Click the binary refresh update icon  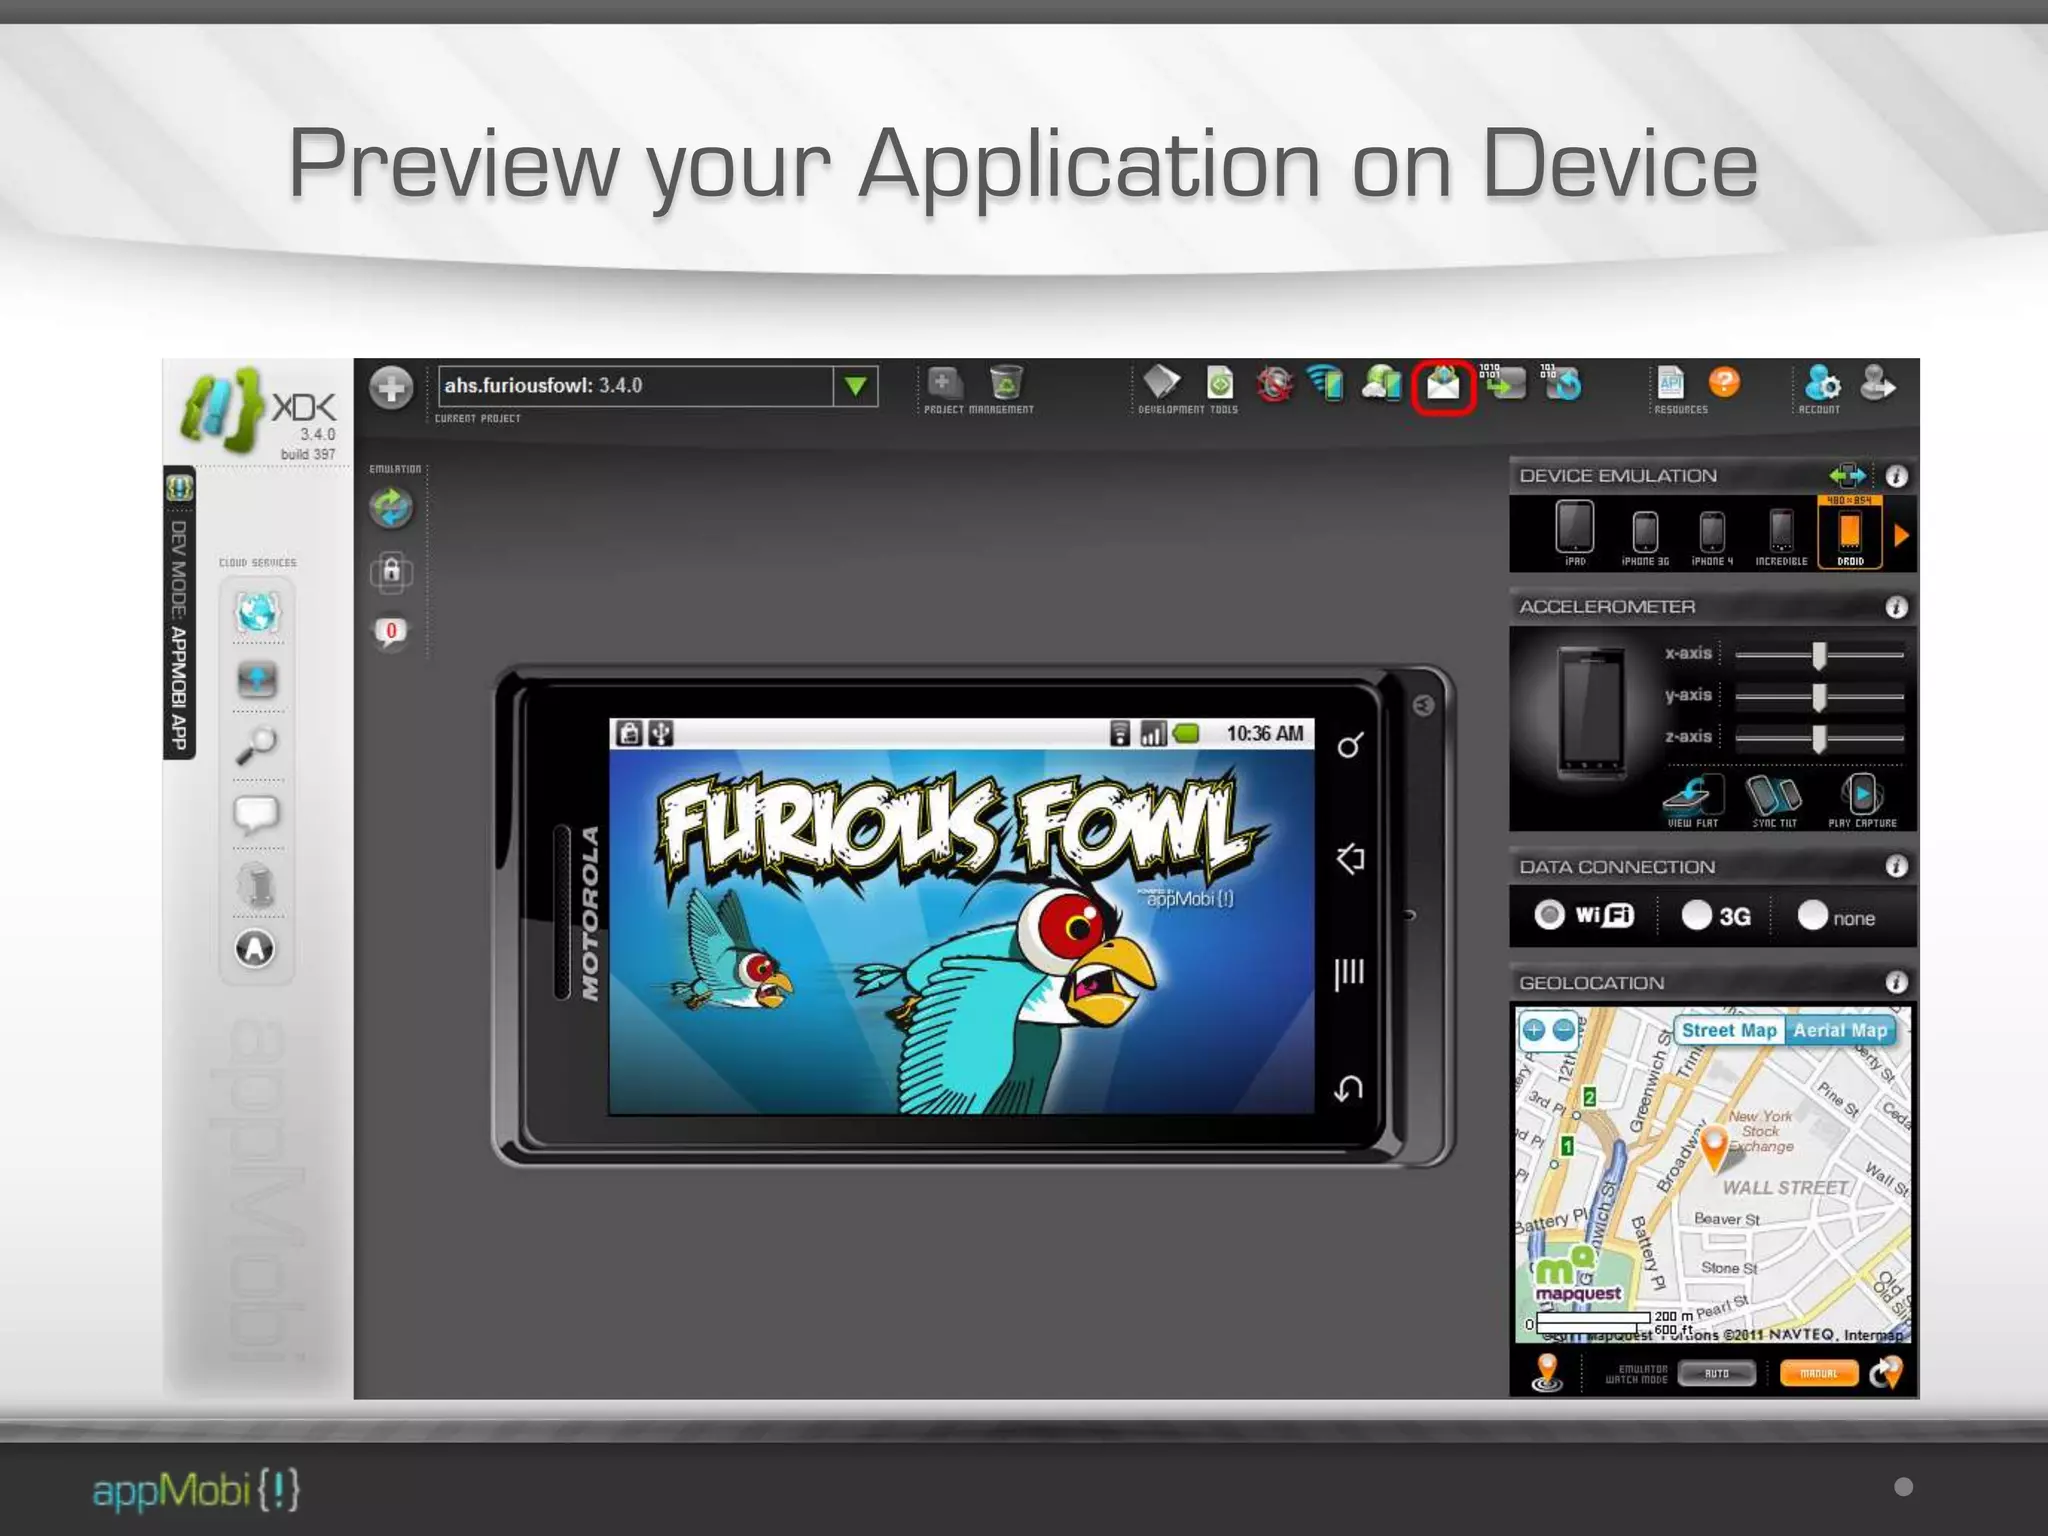[1562, 382]
